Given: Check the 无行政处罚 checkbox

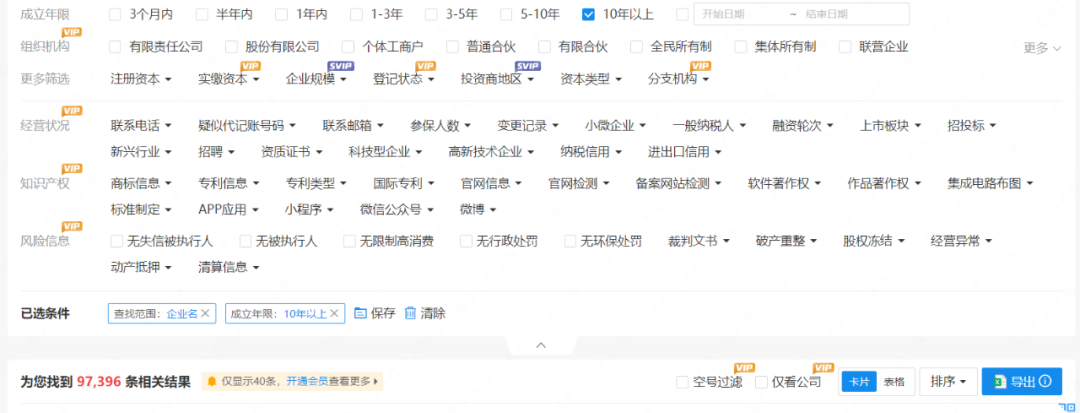Looking at the screenshot, I should (x=466, y=241).
